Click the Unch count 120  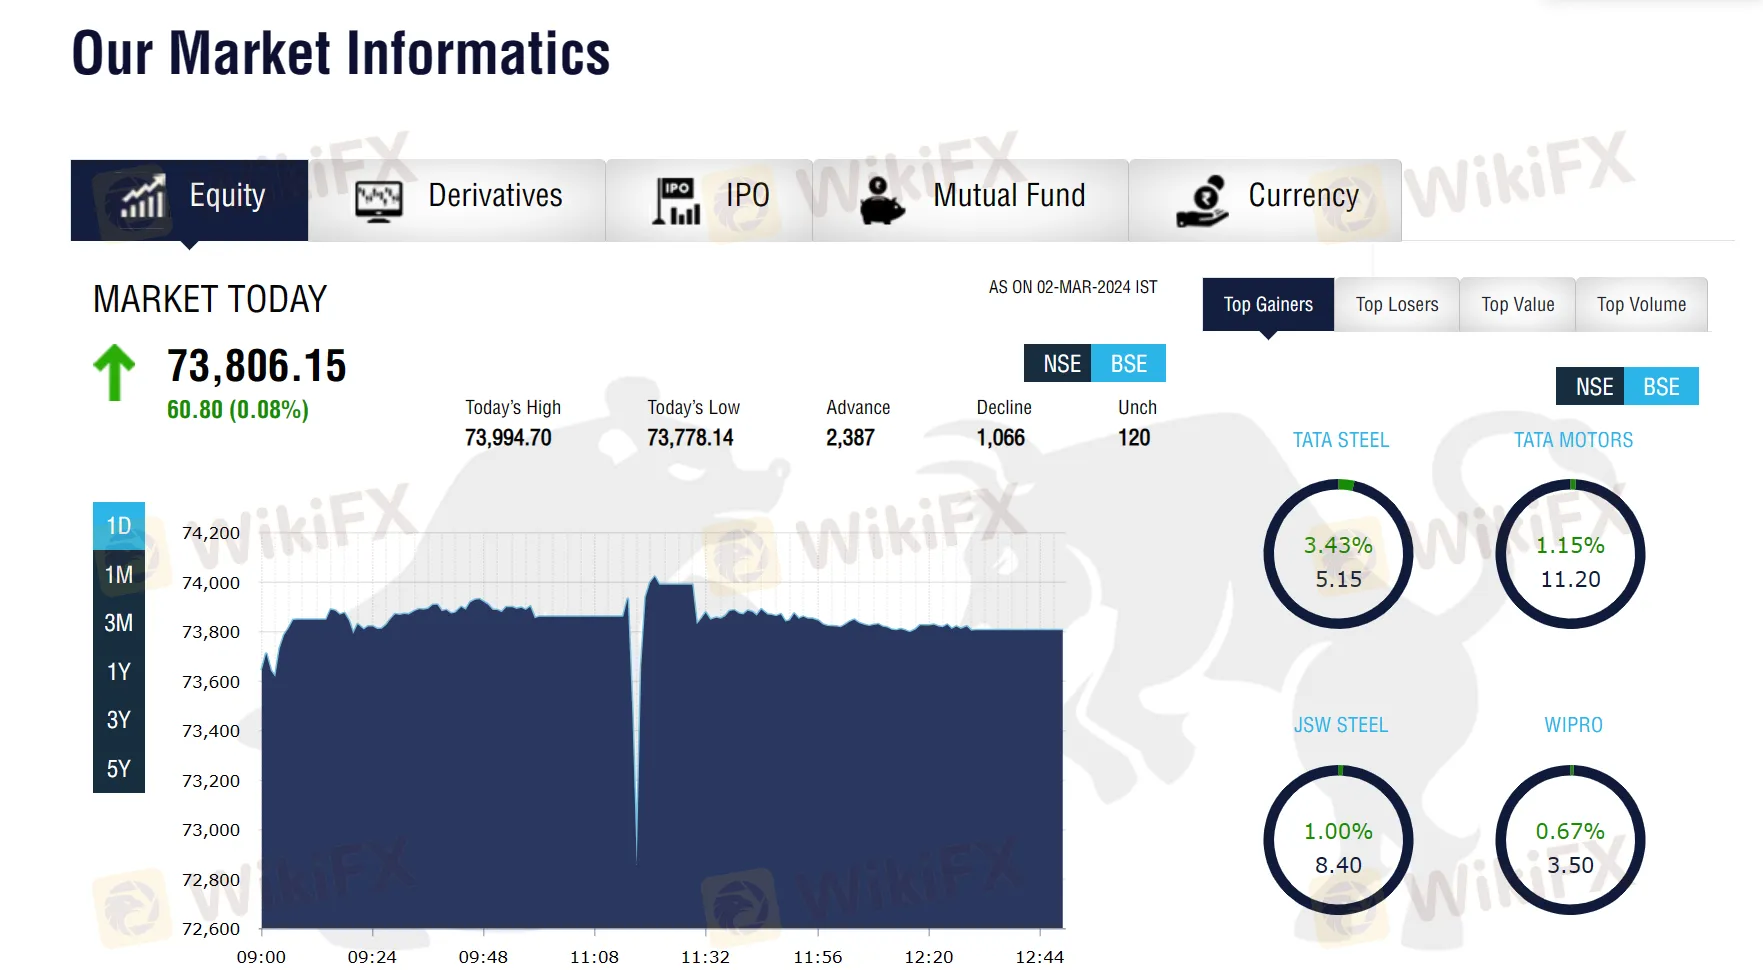[x=1134, y=438]
